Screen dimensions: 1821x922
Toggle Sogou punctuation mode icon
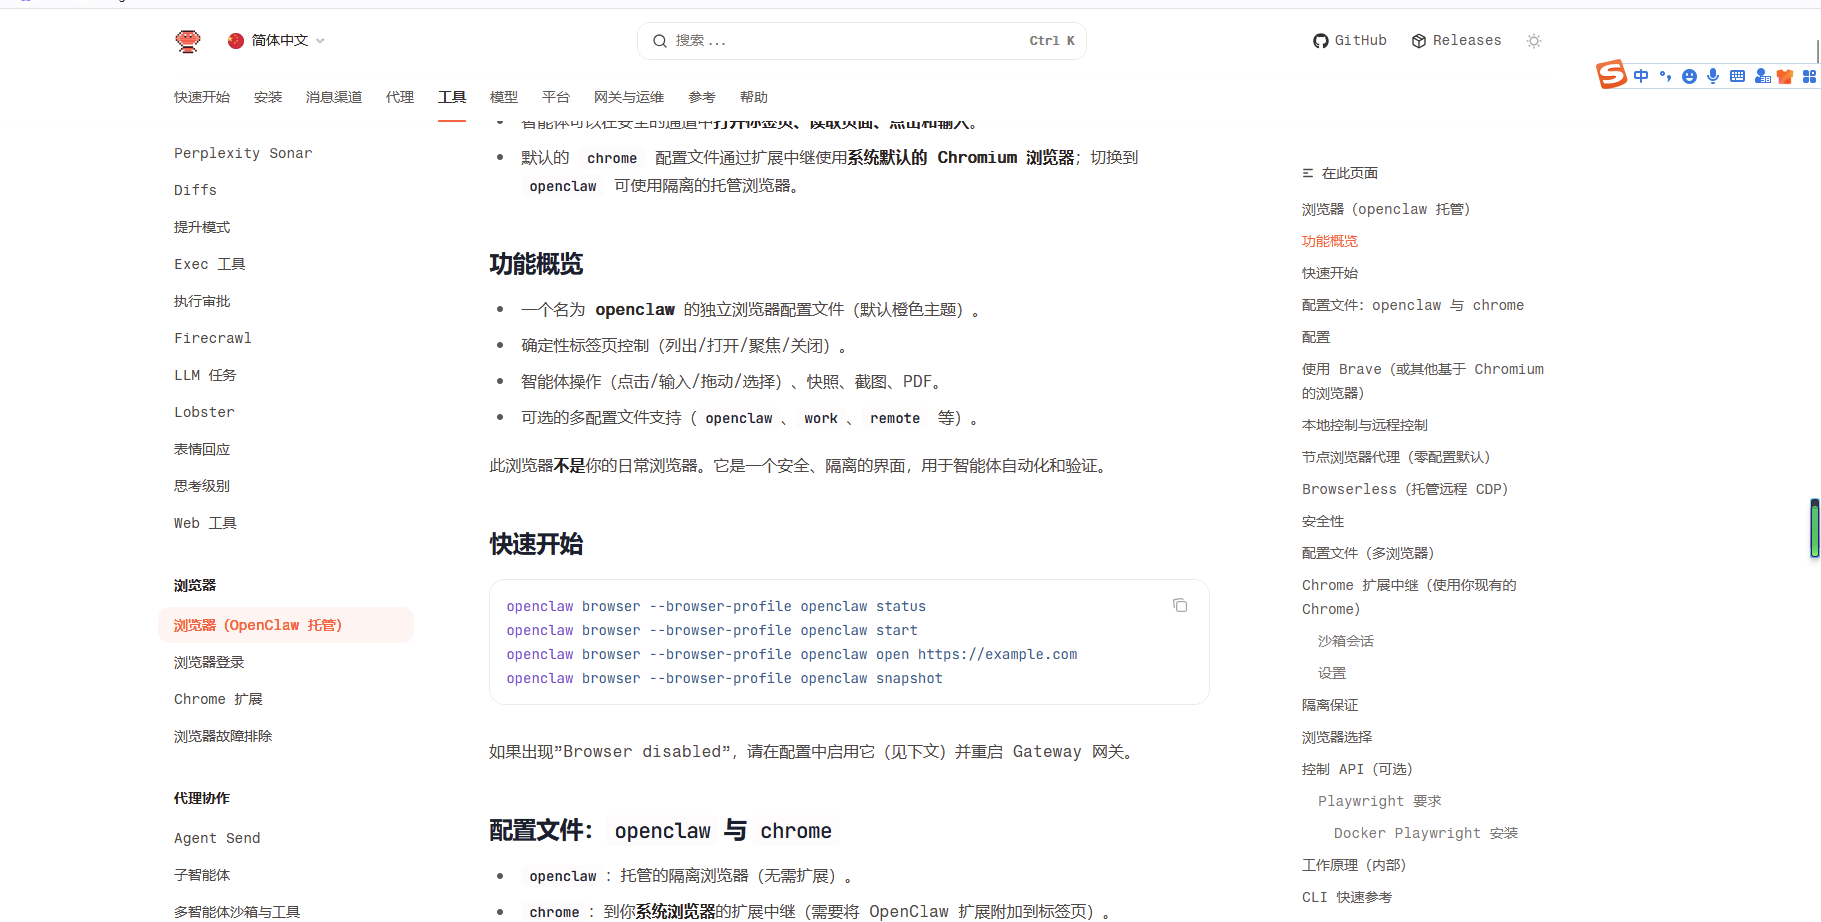[1665, 76]
